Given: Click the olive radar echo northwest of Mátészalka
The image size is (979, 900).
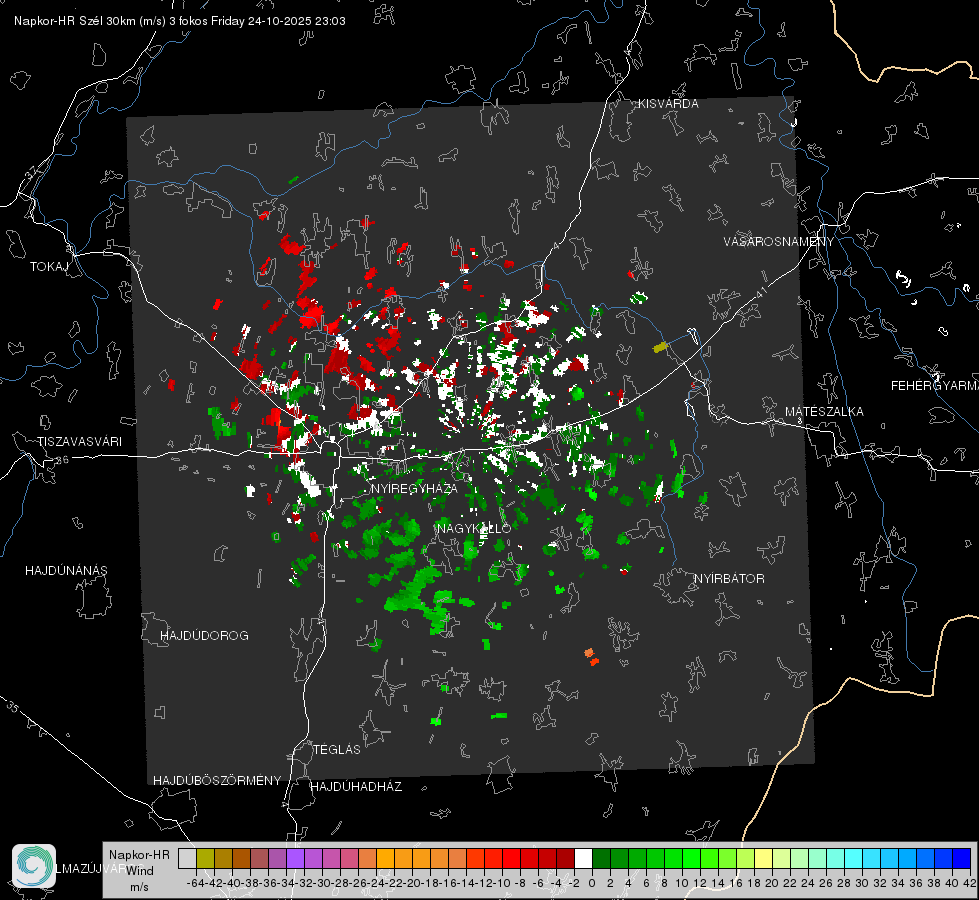Looking at the screenshot, I should coord(660,347).
